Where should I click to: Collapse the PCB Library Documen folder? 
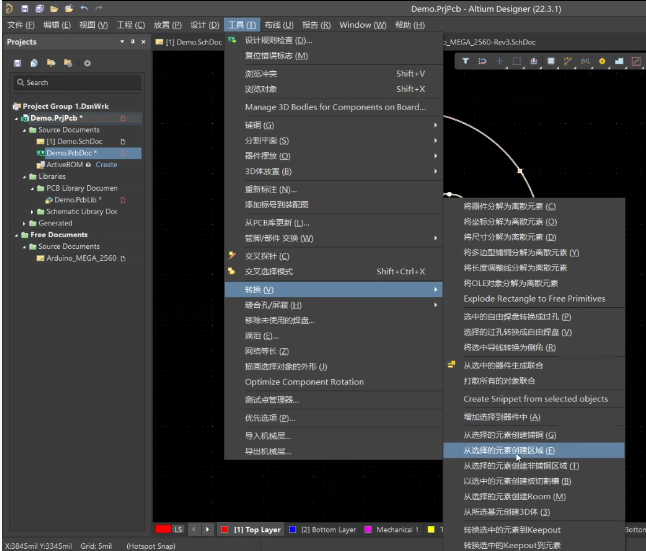tap(32, 188)
